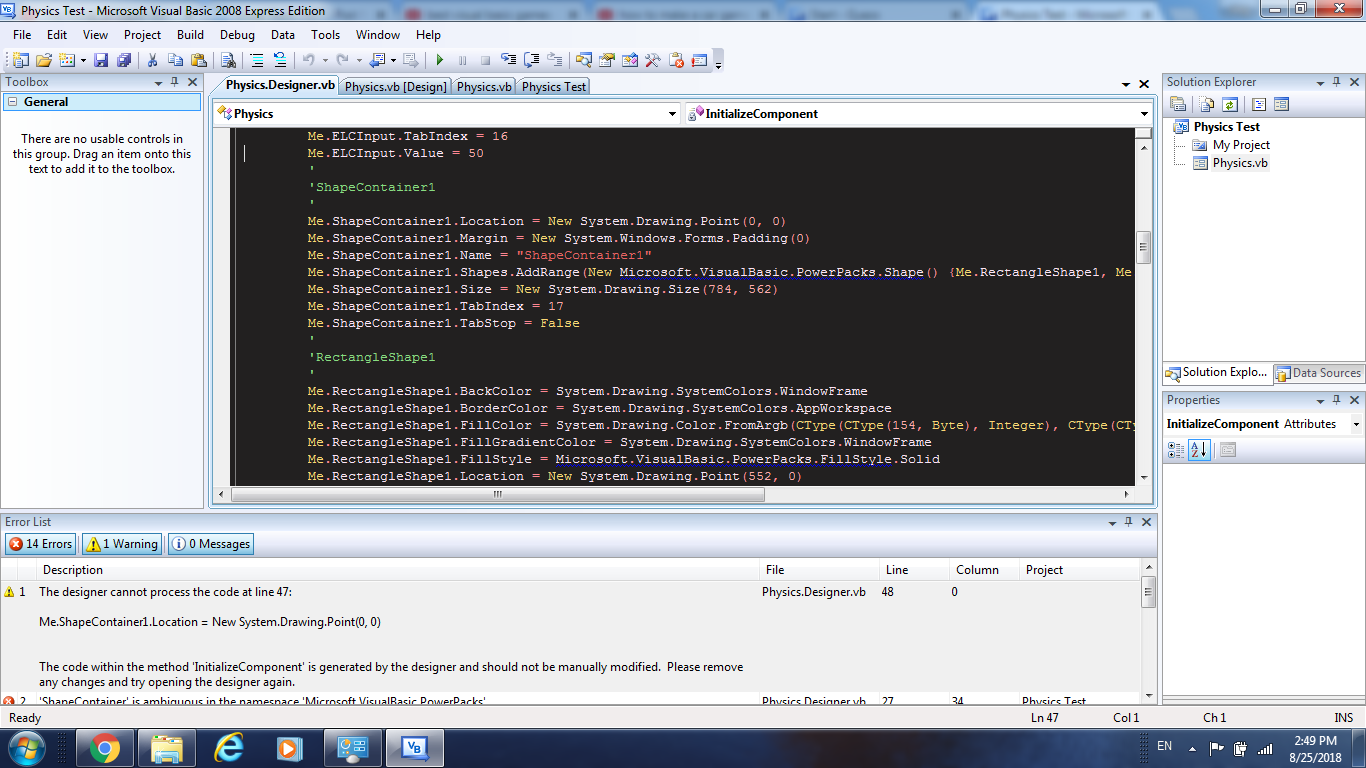Toggle auto-hide pin on the Error List panel
Viewport: 1366px width, 768px height.
(1129, 522)
